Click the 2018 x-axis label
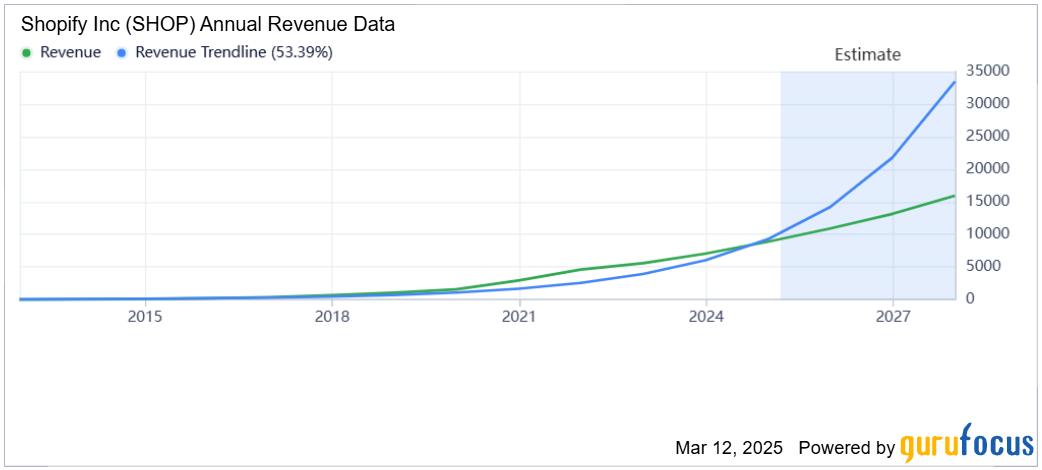Screen dimensions: 1042x470 point(332,317)
